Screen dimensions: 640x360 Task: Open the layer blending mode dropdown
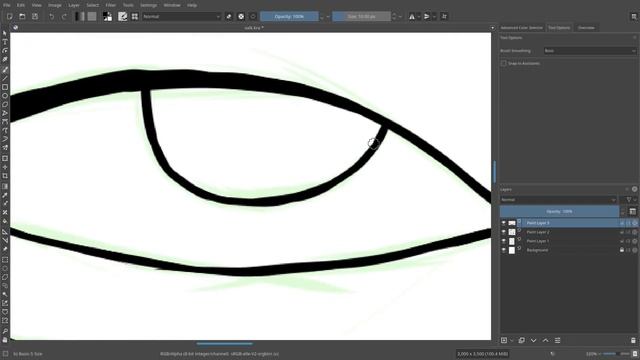click(x=558, y=200)
